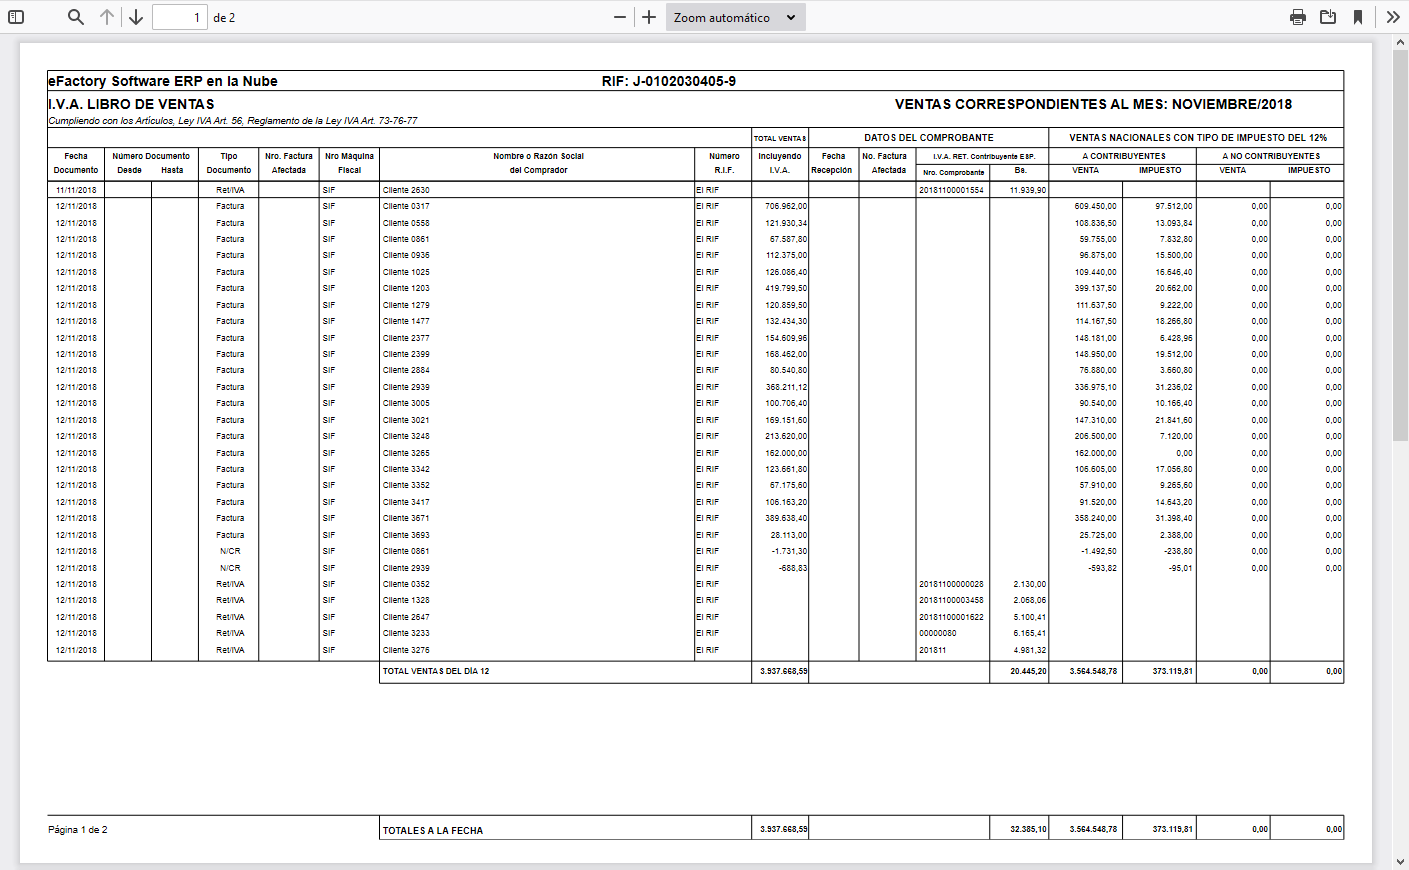The image size is (1409, 870).
Task: Select the date 11/11/2018
Action: pos(76,190)
